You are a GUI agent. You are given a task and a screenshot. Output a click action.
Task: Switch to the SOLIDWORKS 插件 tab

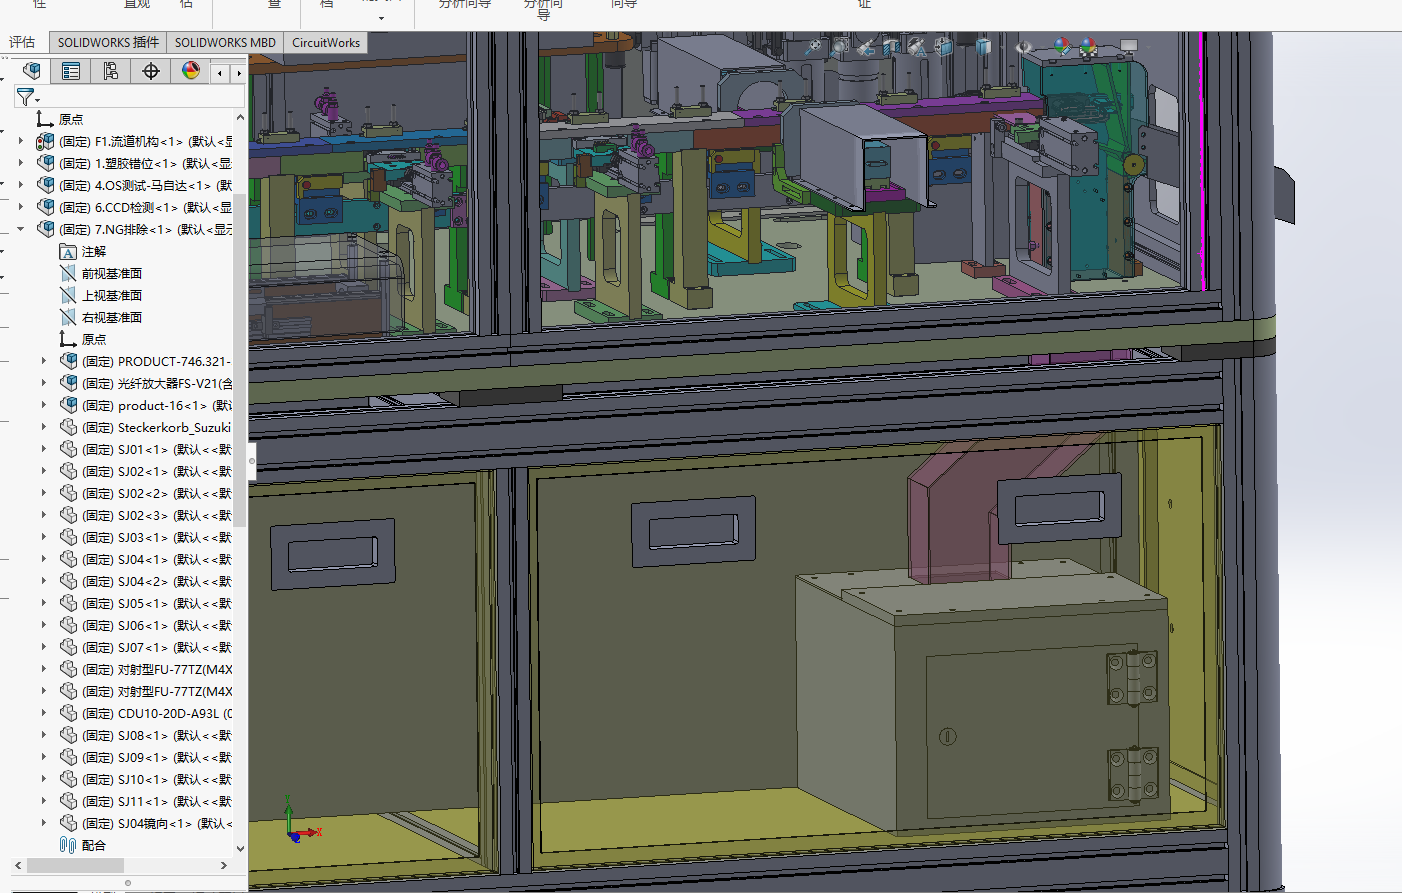108,42
